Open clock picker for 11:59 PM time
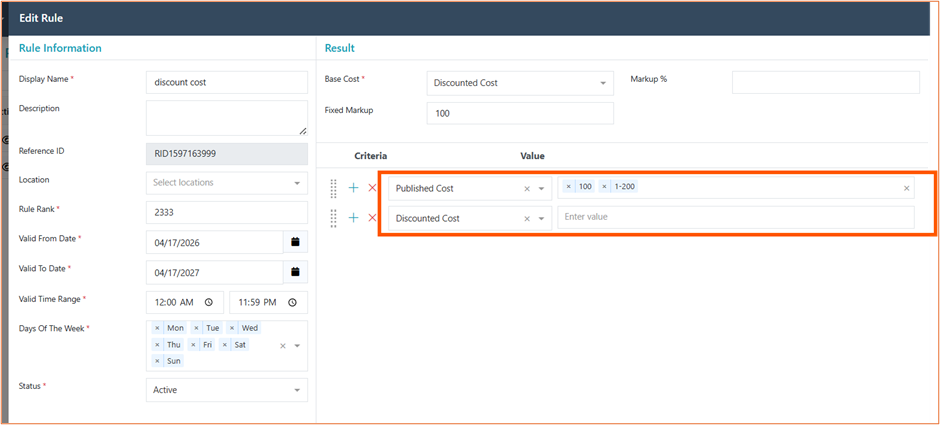The height and width of the screenshot is (425, 940). click(x=292, y=303)
